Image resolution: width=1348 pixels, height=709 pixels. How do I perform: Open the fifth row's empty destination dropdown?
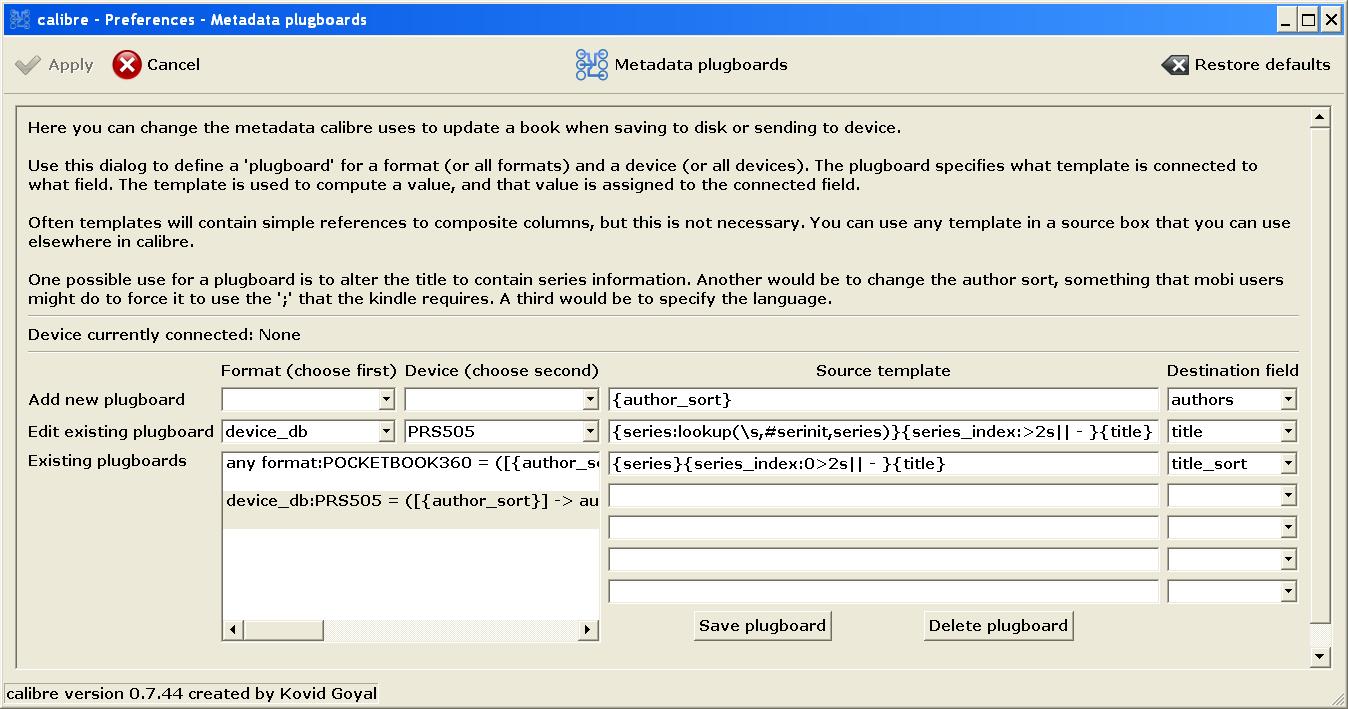pyautogui.click(x=1288, y=528)
